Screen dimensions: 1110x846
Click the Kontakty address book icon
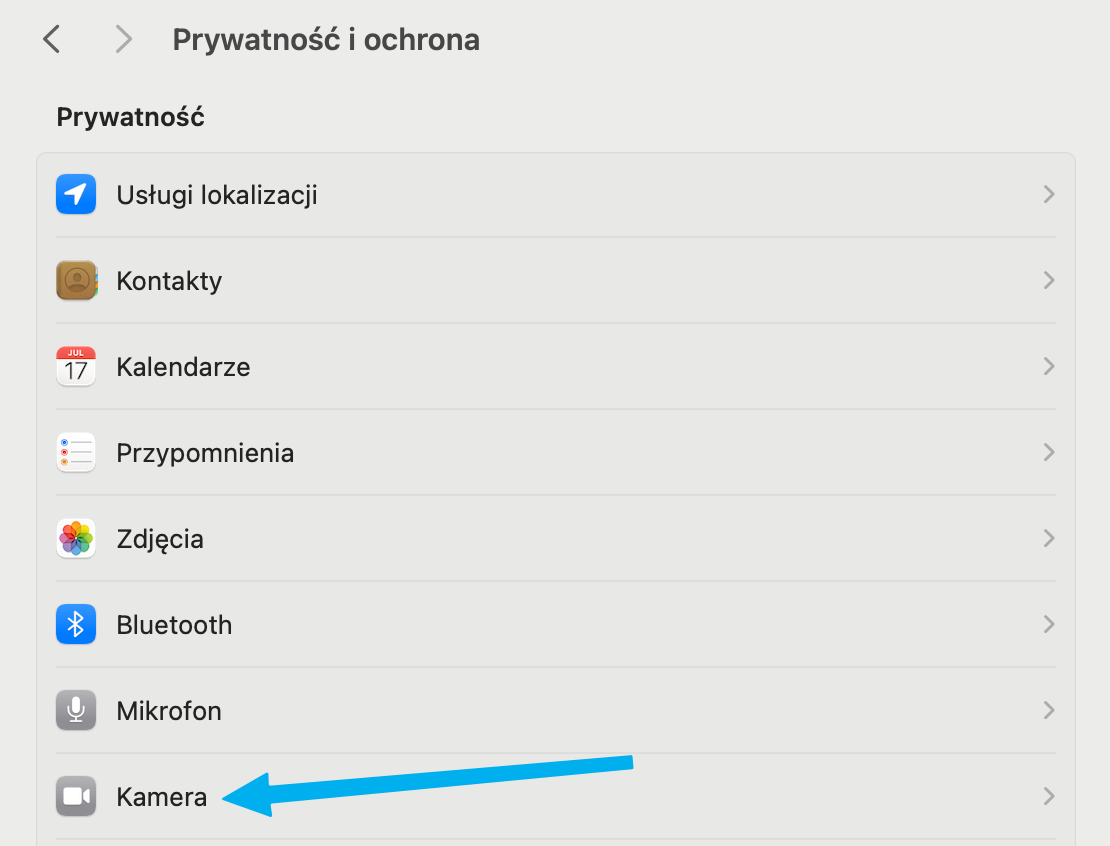coord(76,281)
